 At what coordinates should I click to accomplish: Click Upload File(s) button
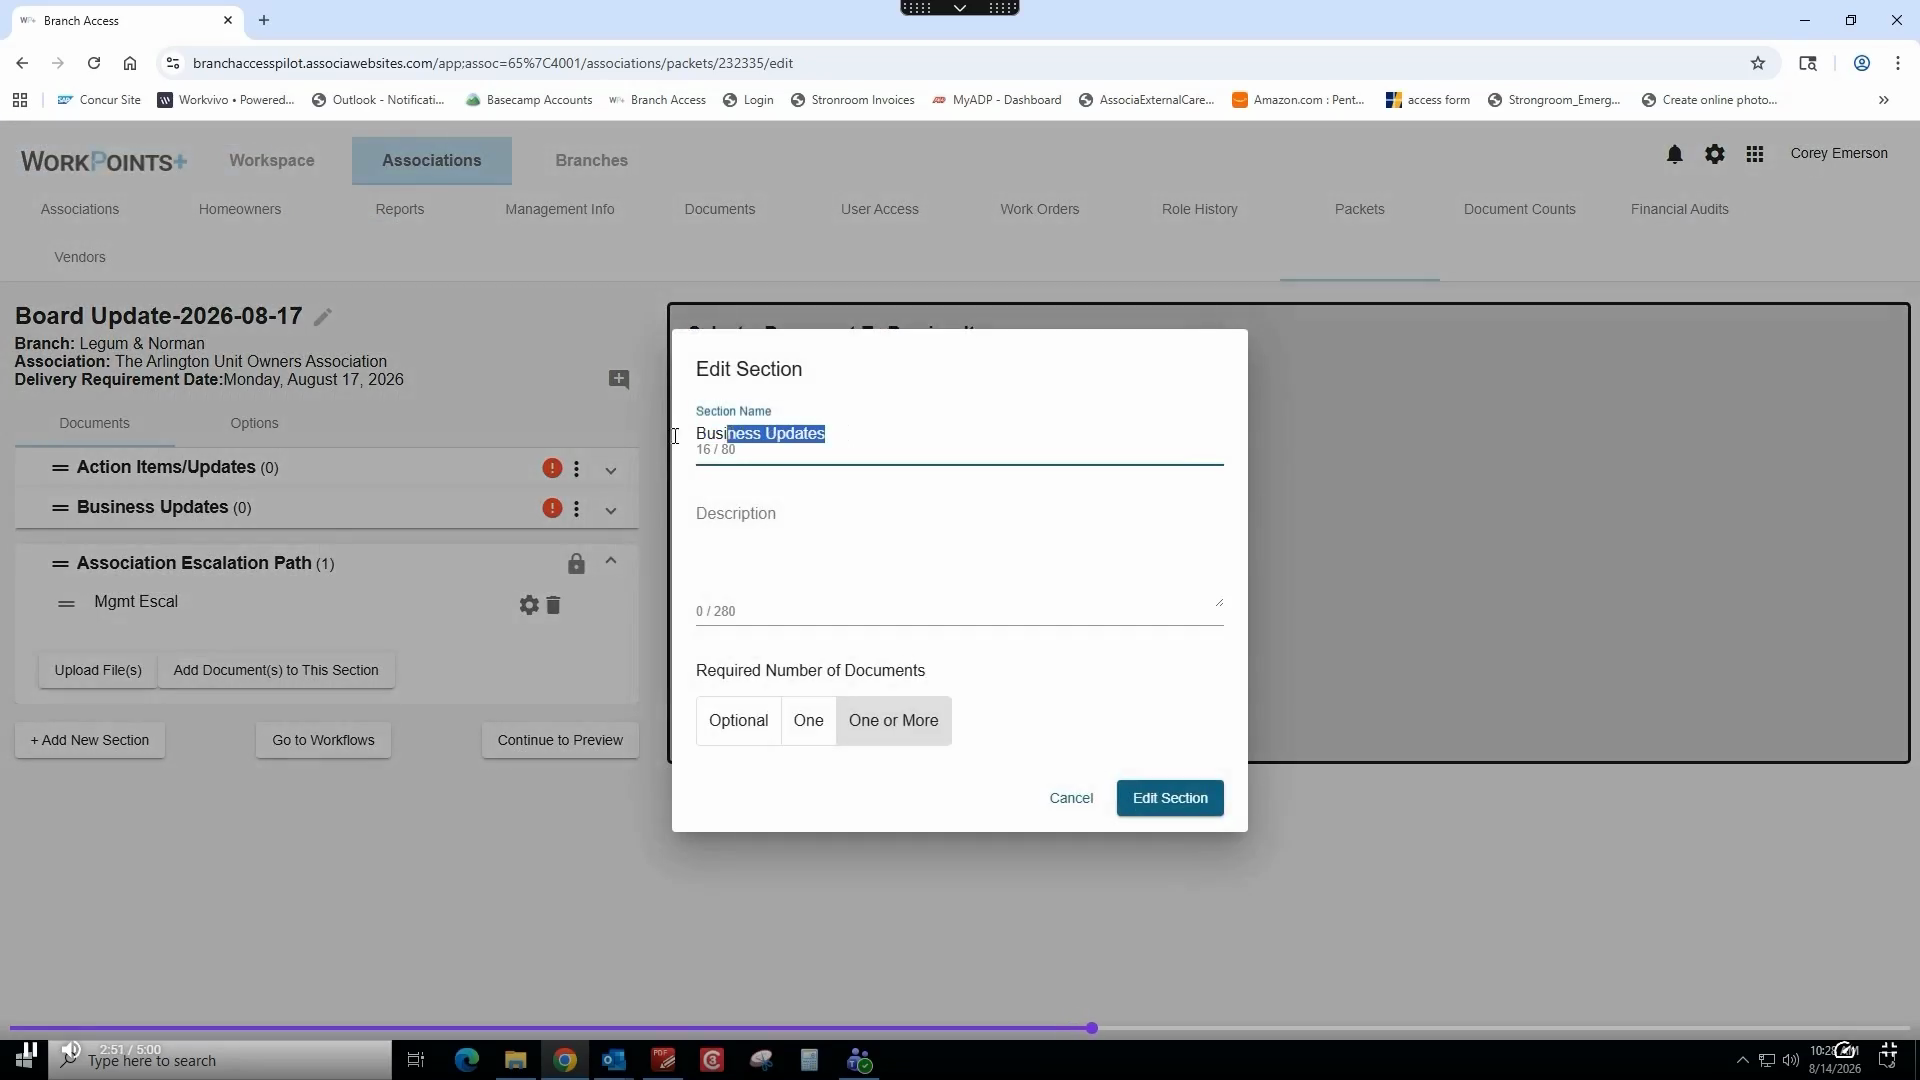tap(98, 670)
